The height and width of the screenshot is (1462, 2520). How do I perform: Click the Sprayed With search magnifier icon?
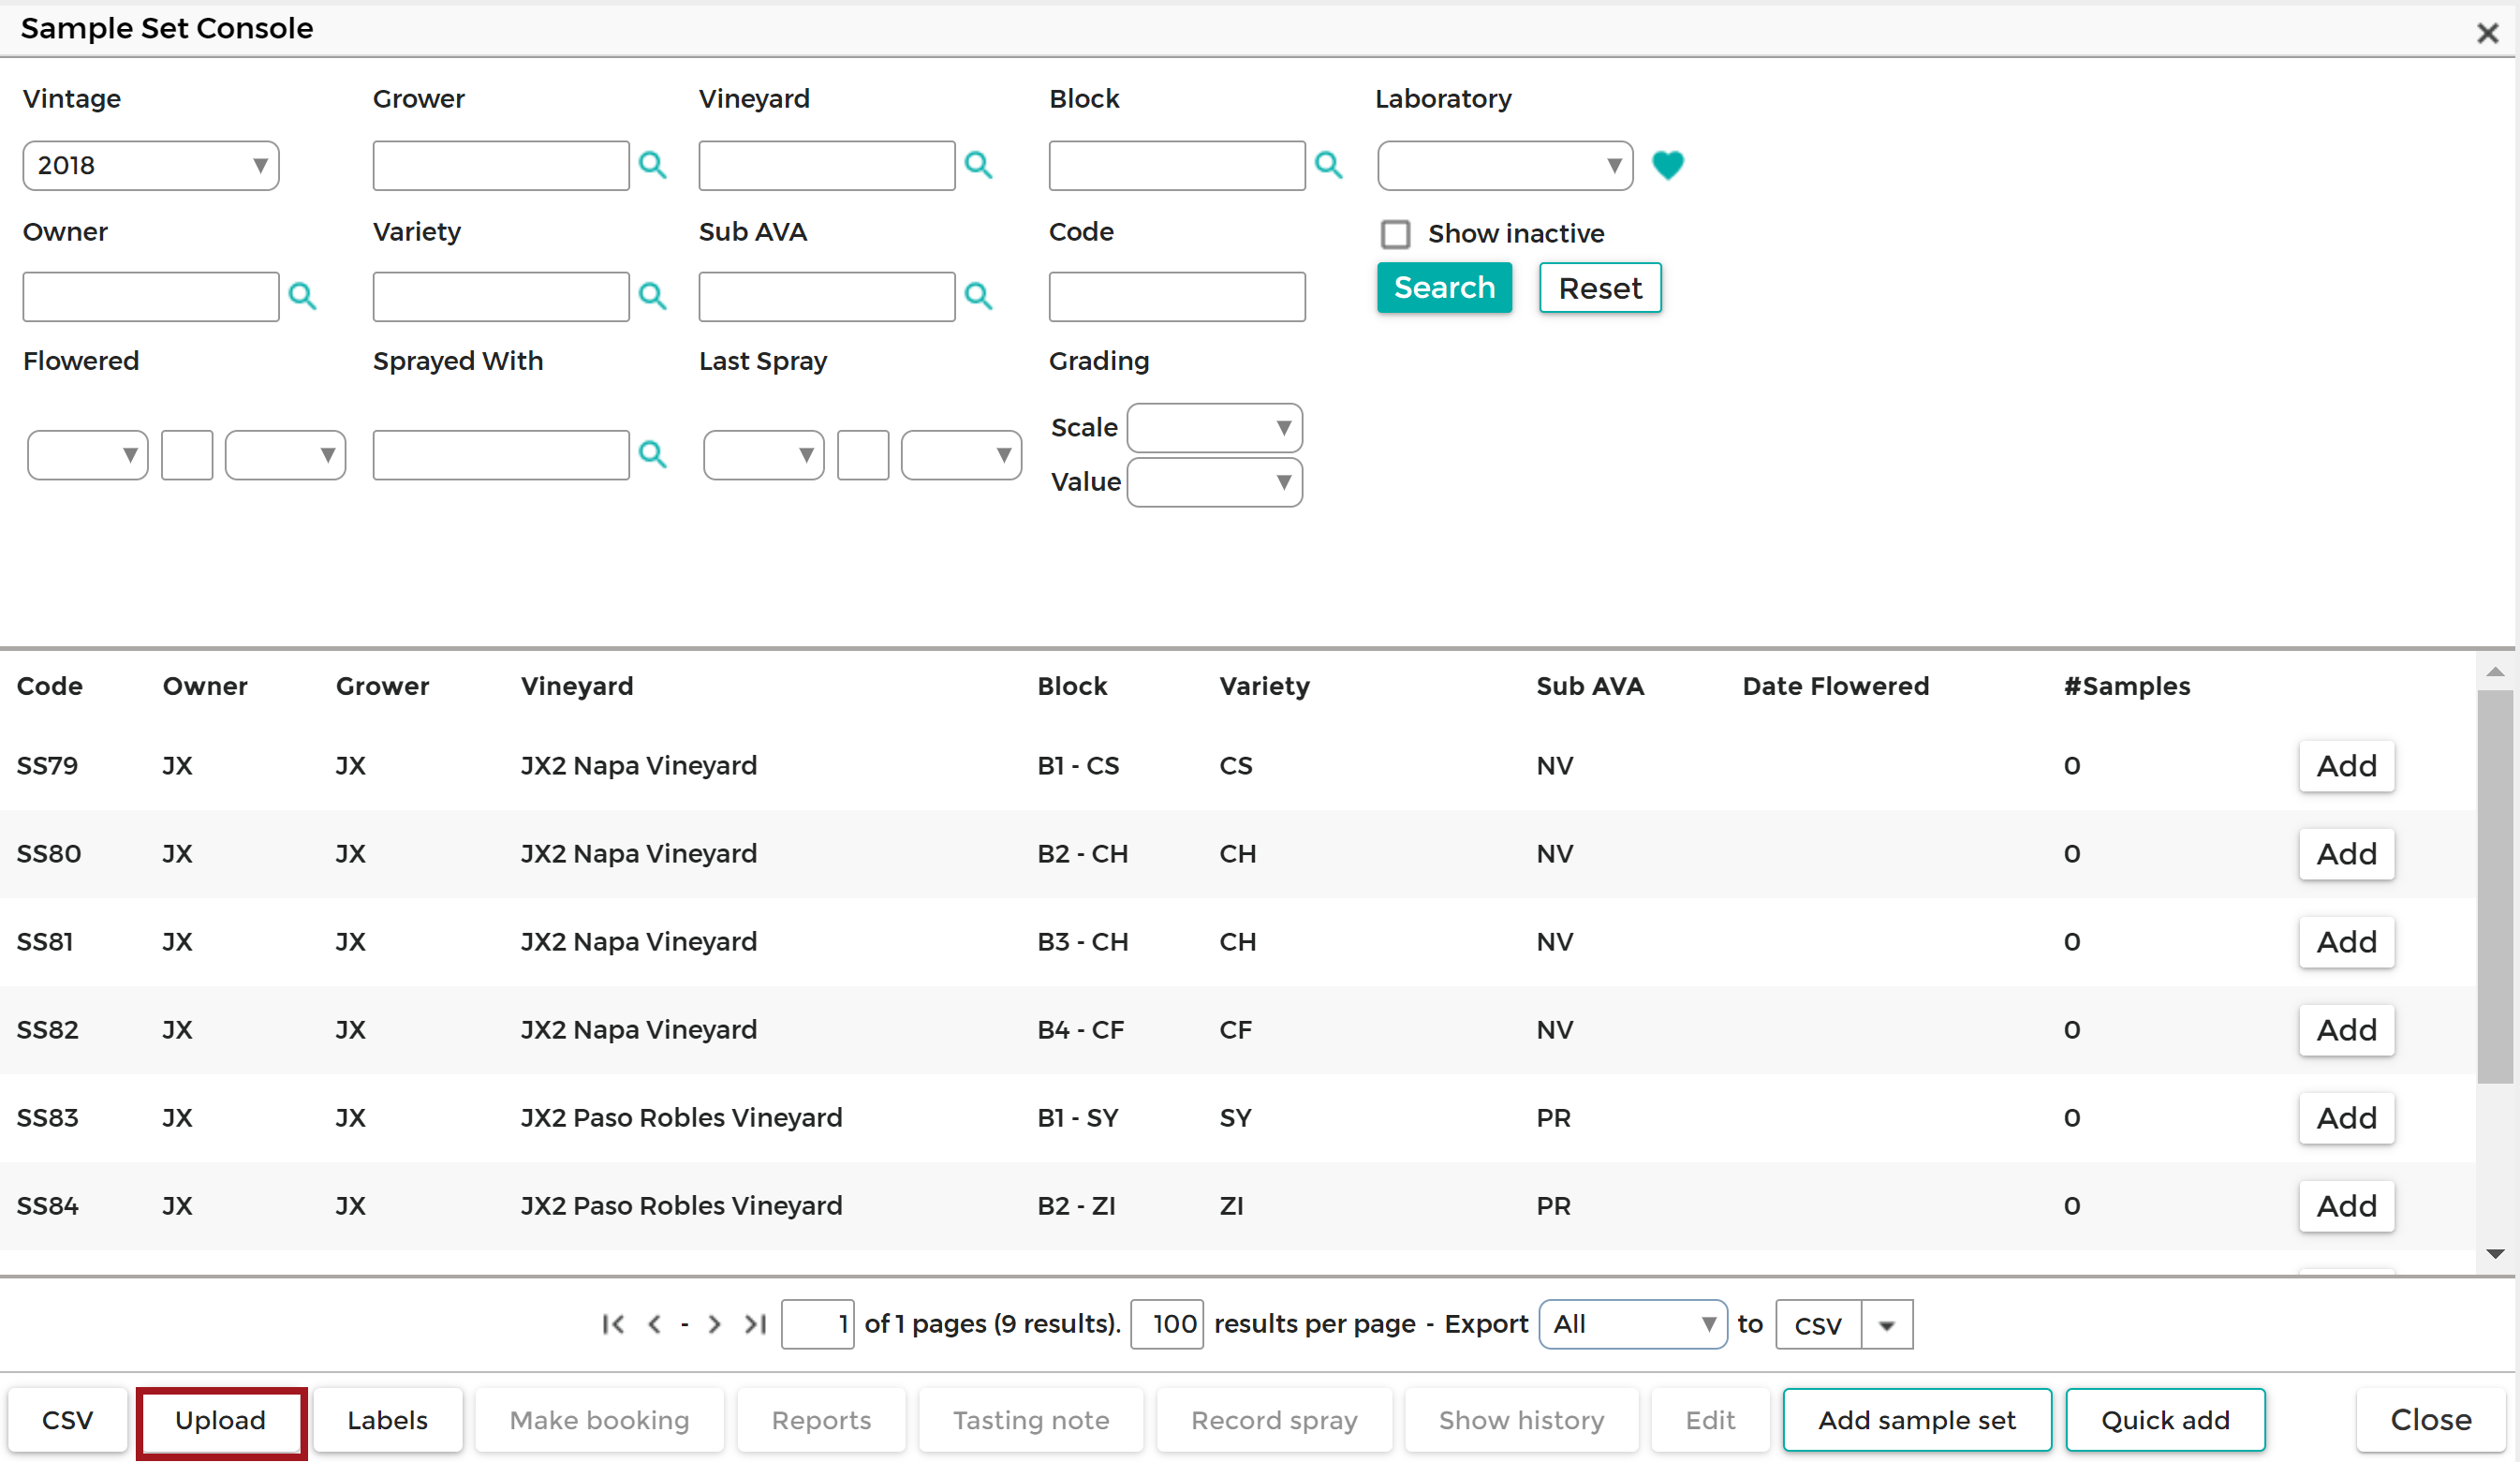(652, 455)
